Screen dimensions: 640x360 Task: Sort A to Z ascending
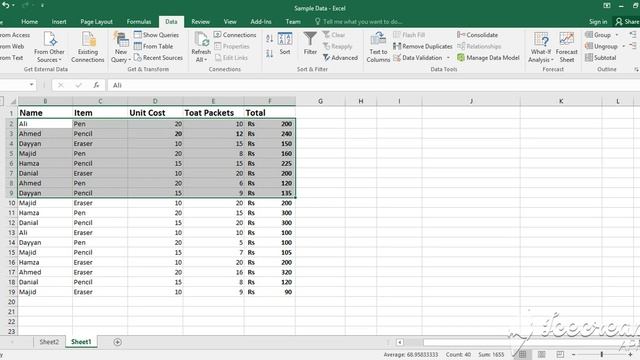tap(269, 39)
